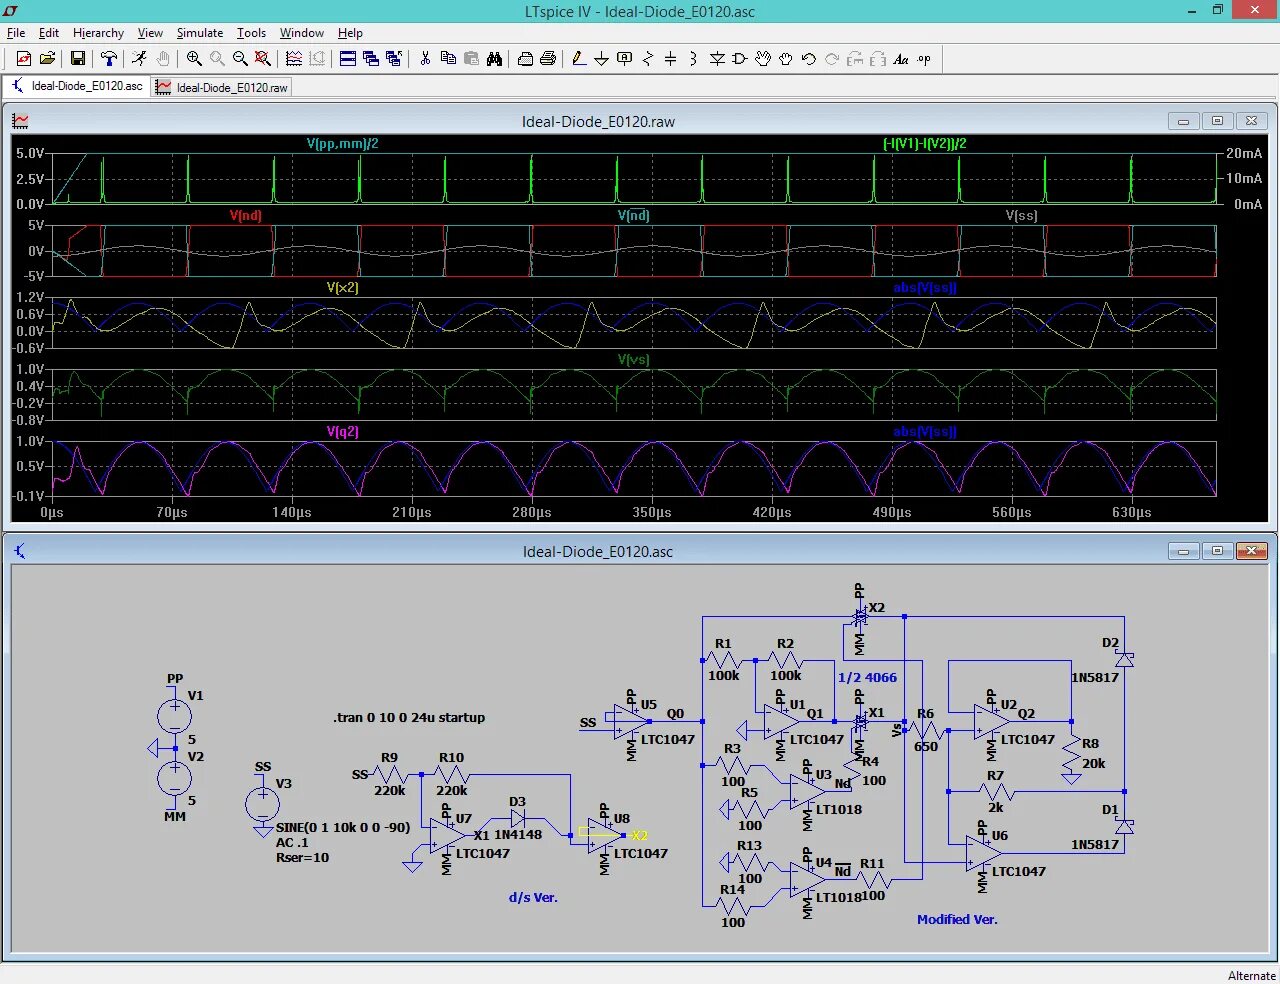Tile windows horizontally via toolbar icon

[x=348, y=59]
